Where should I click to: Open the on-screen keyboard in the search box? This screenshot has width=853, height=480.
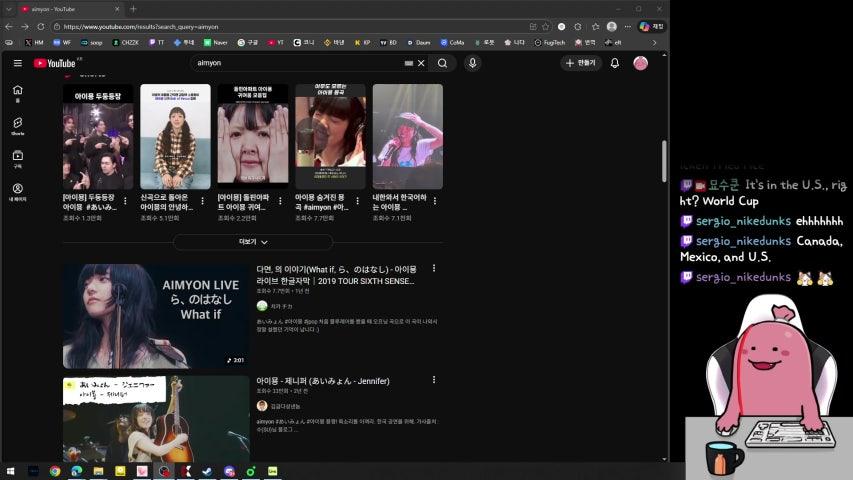pos(408,63)
